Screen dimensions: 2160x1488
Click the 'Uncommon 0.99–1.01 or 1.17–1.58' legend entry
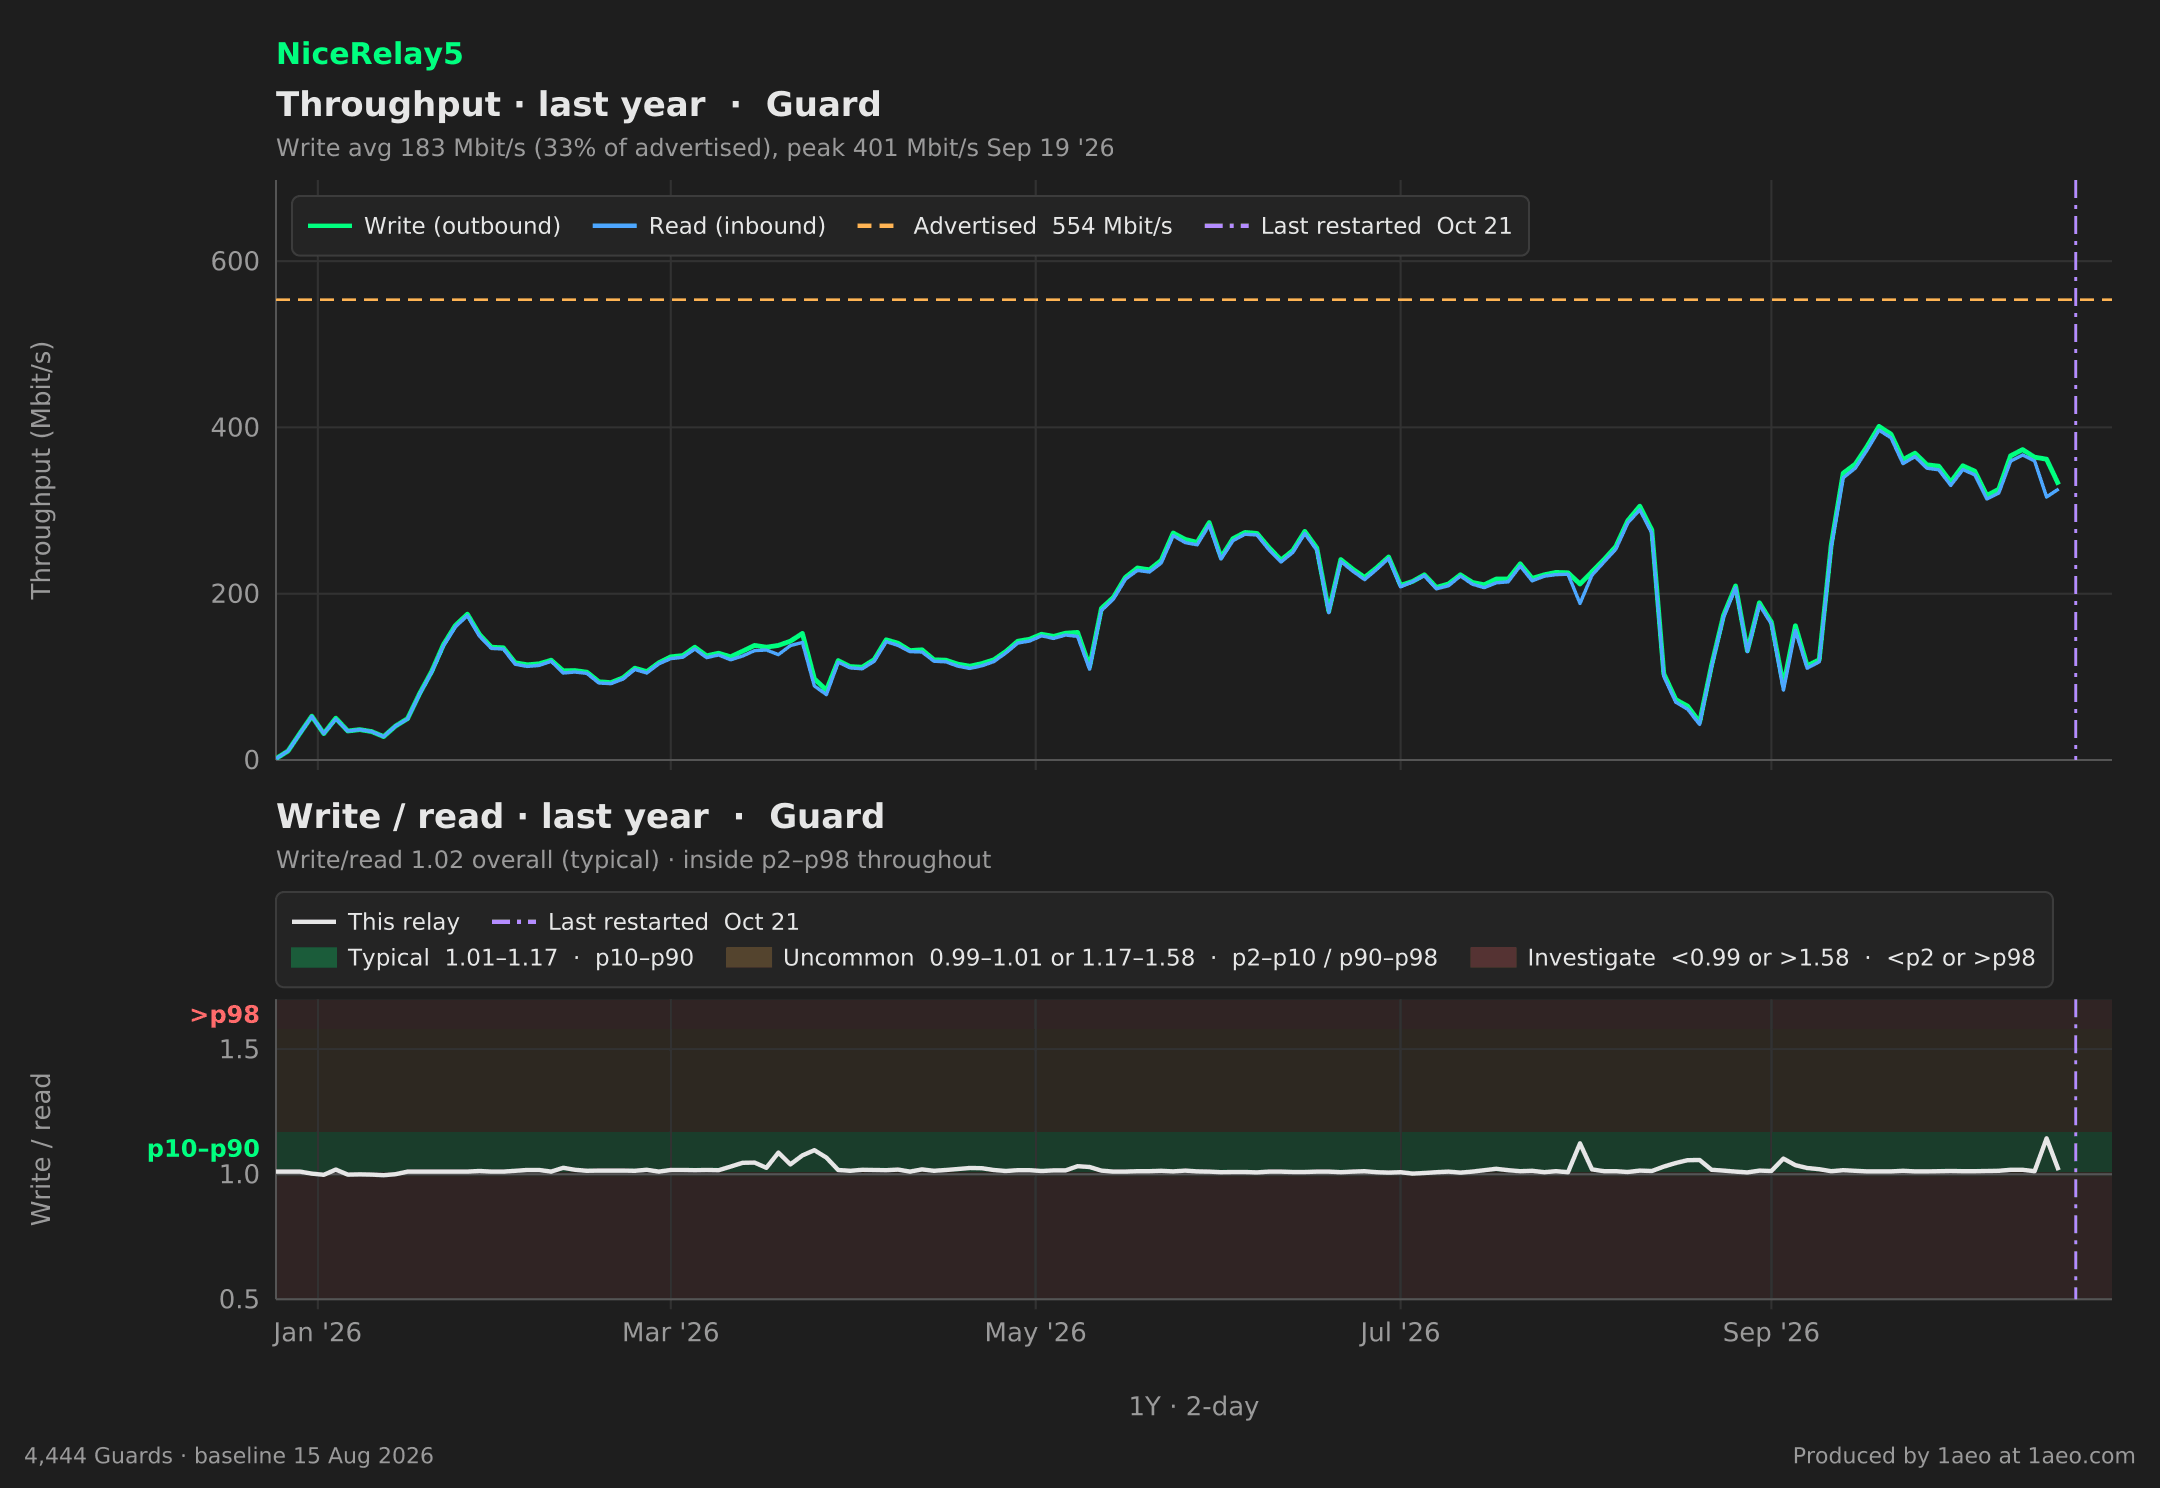pyautogui.click(x=1082, y=958)
